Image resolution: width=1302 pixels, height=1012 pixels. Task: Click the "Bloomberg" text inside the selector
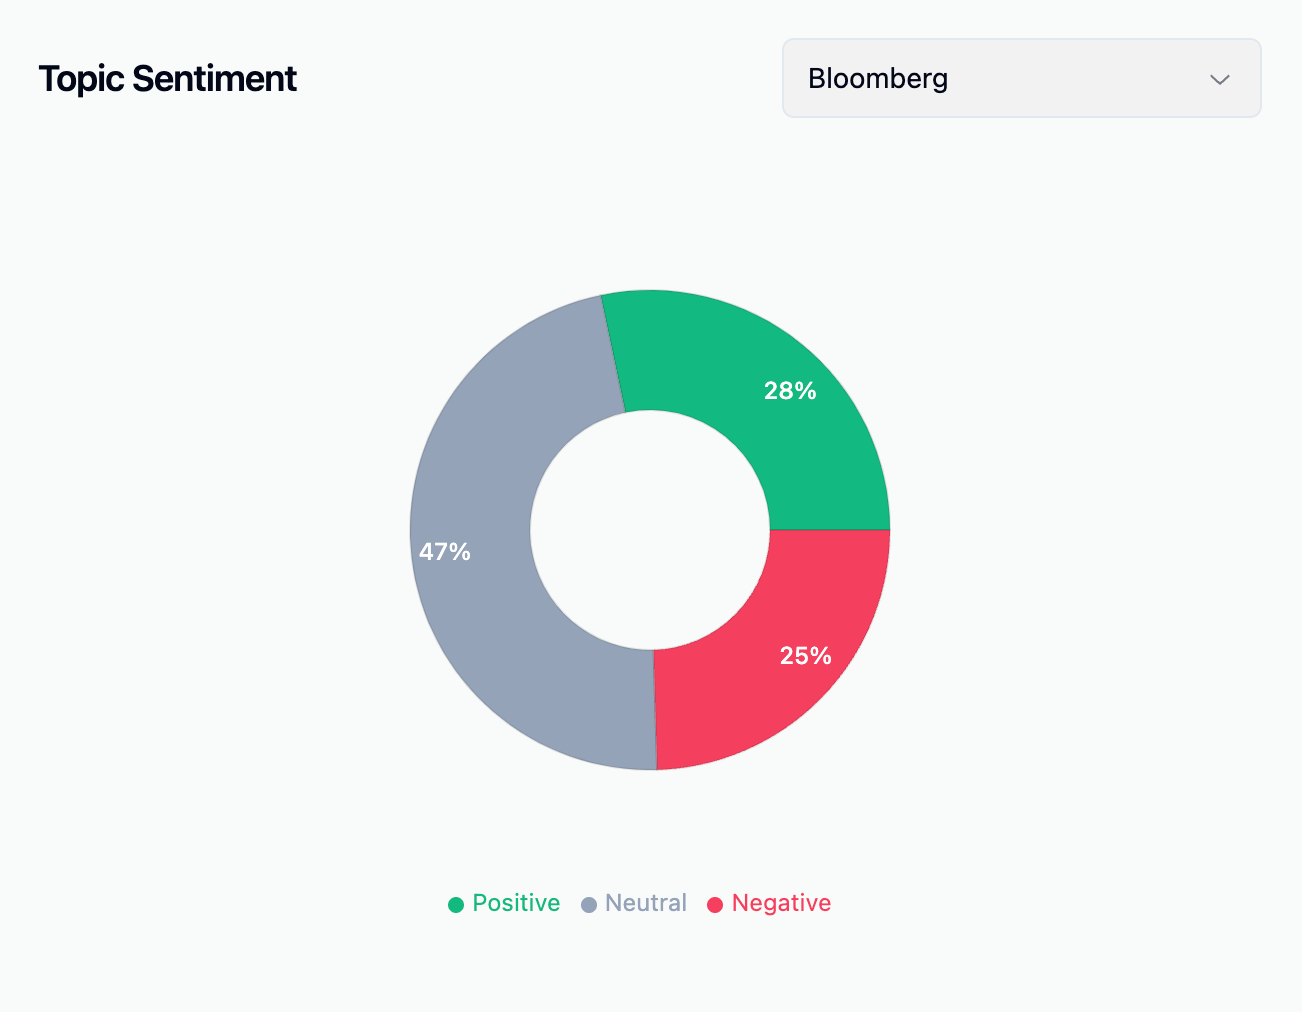[x=877, y=78]
